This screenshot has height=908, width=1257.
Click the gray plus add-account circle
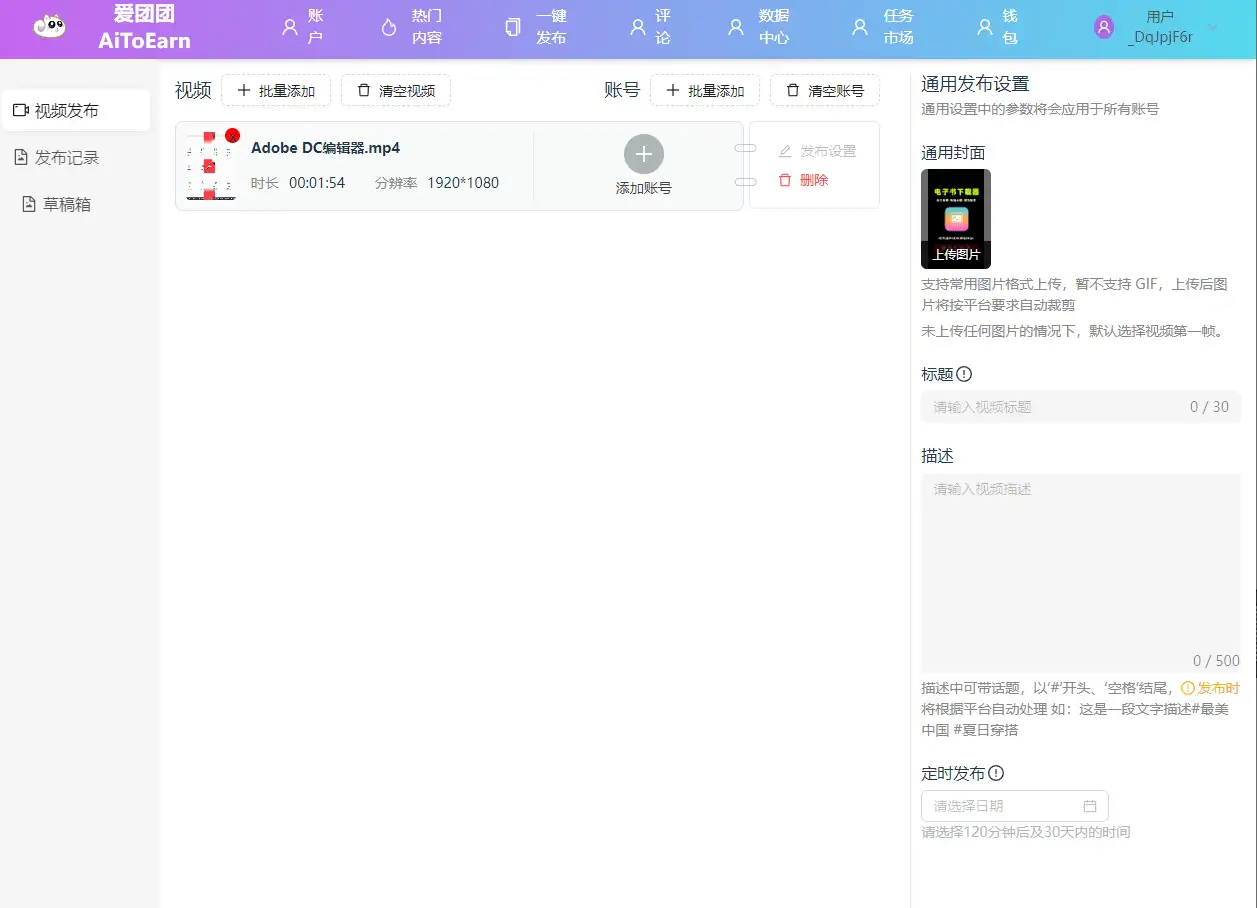[643, 154]
